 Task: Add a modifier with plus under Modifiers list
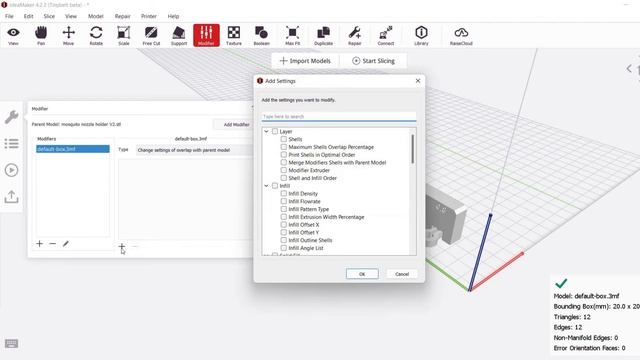pyautogui.click(x=39, y=244)
